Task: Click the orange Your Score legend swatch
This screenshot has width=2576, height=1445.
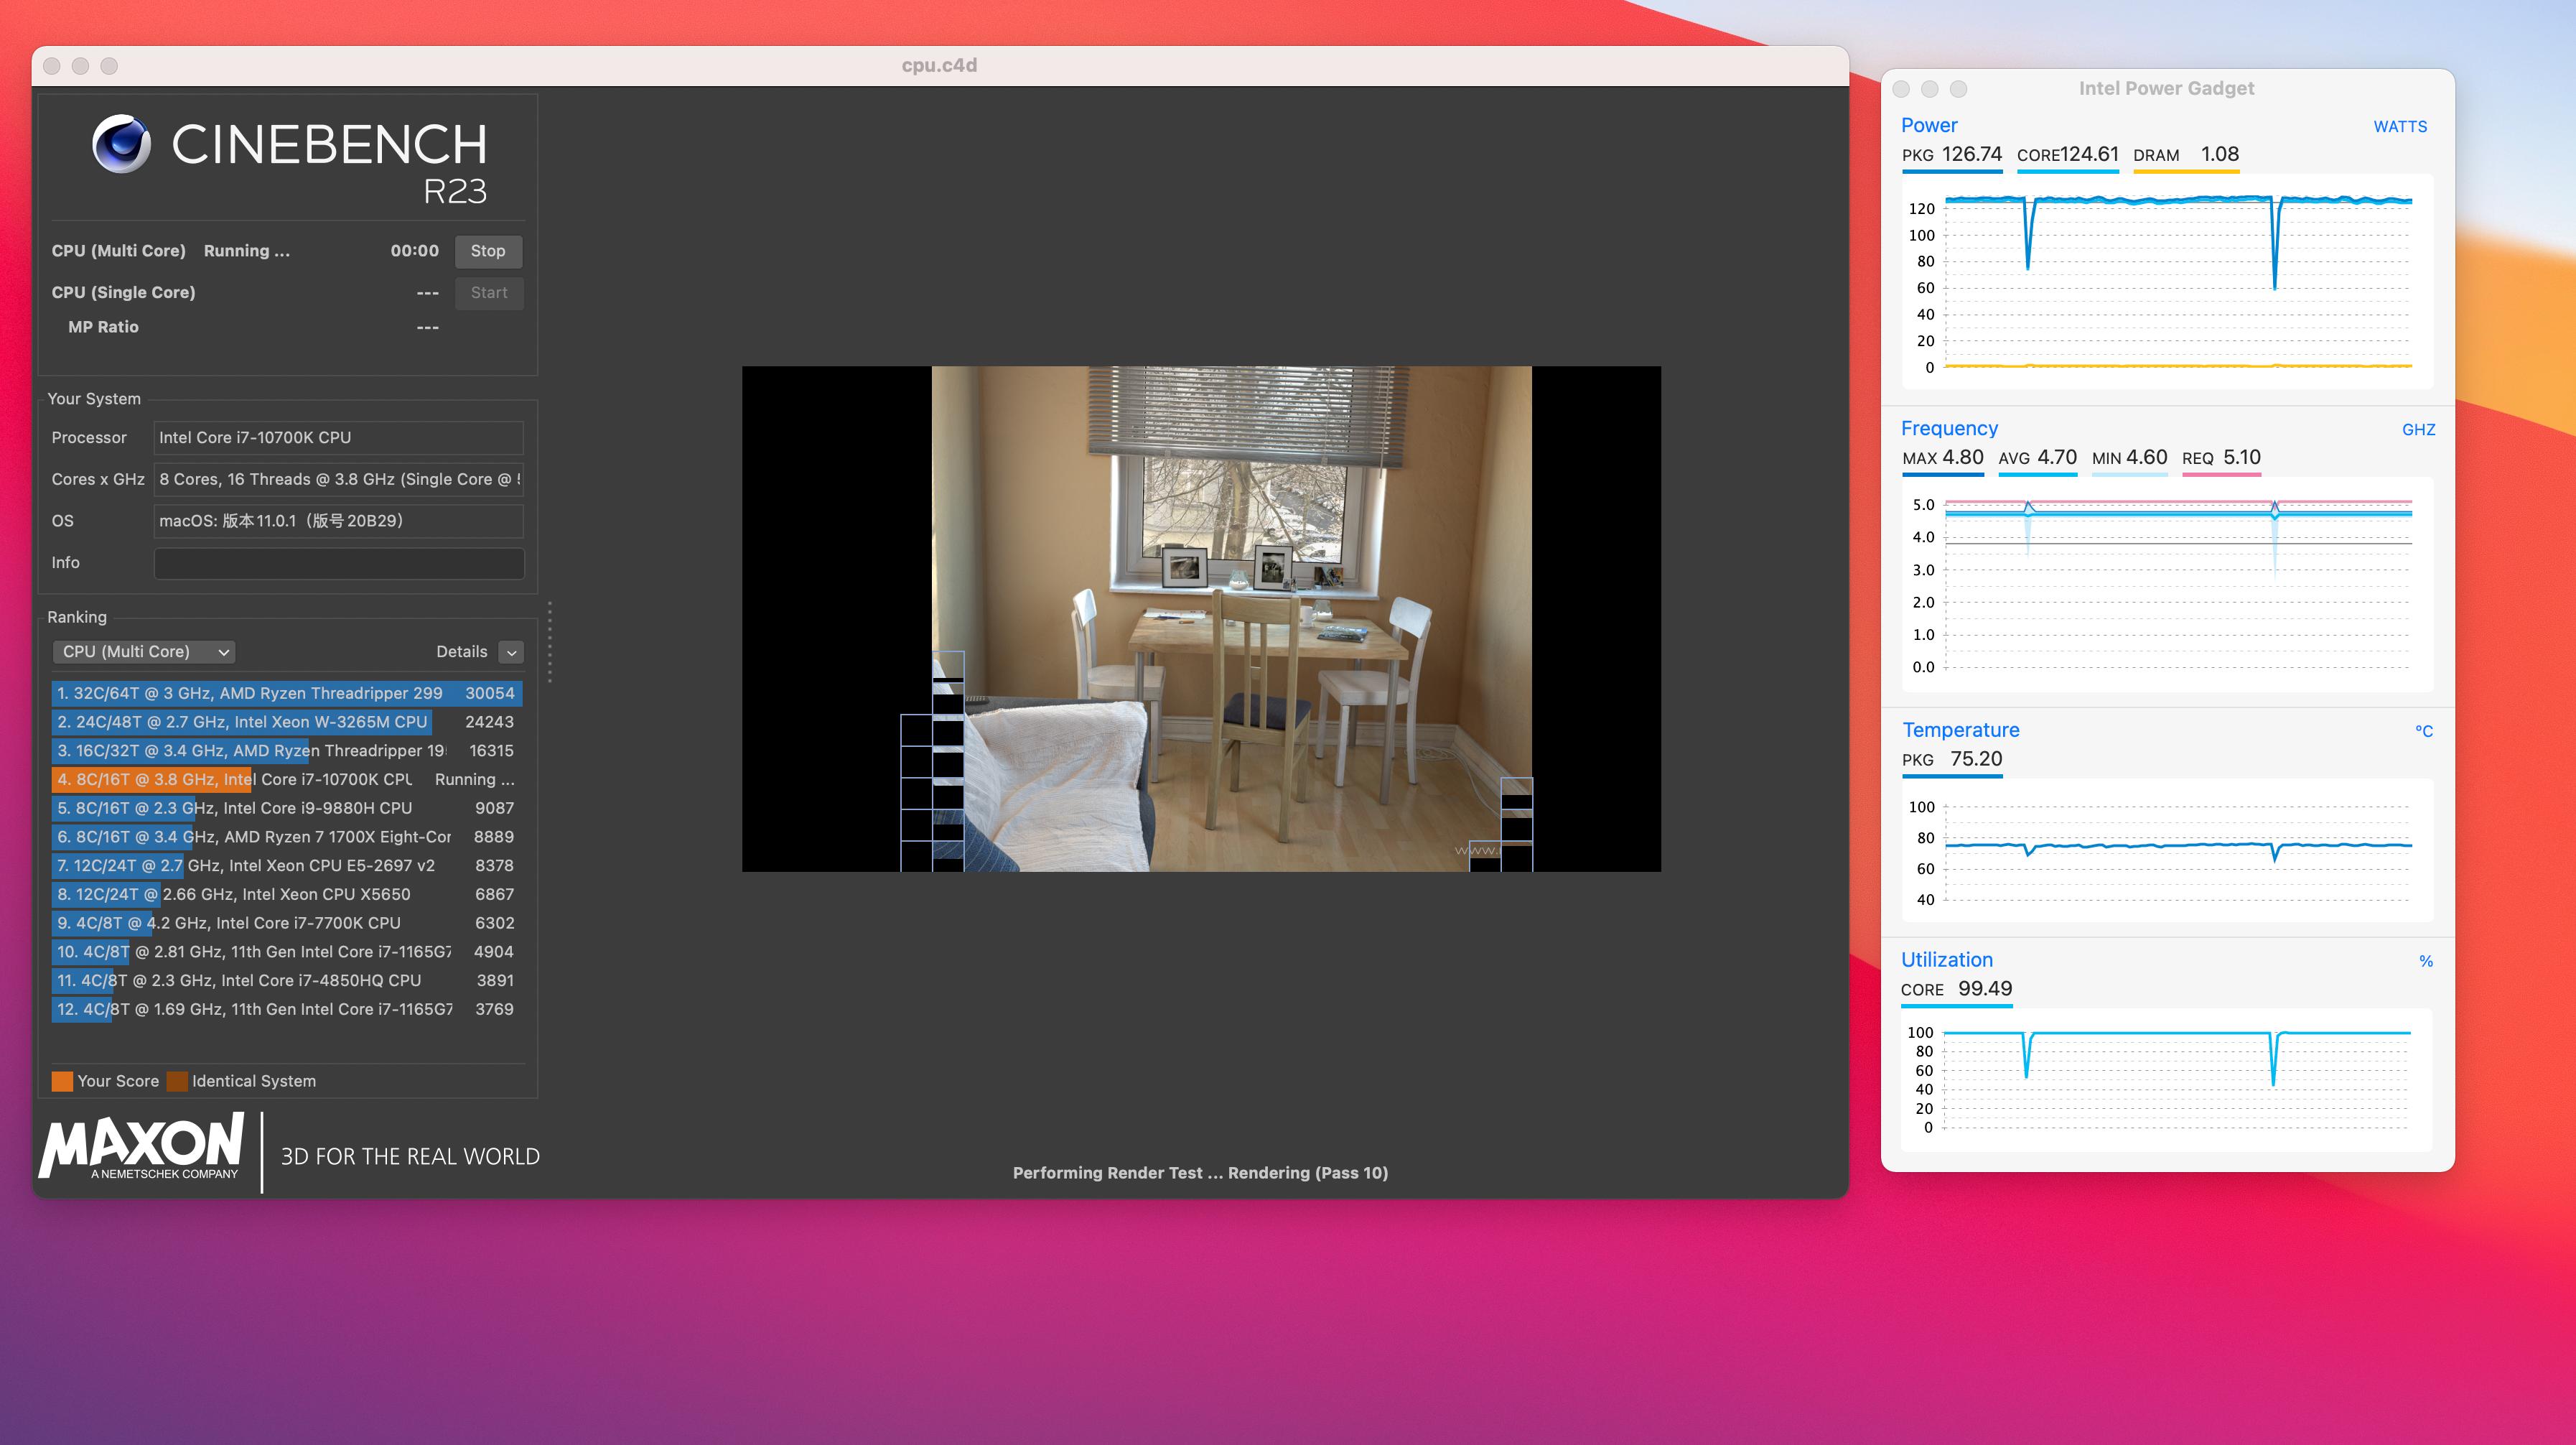Action: (62, 1081)
